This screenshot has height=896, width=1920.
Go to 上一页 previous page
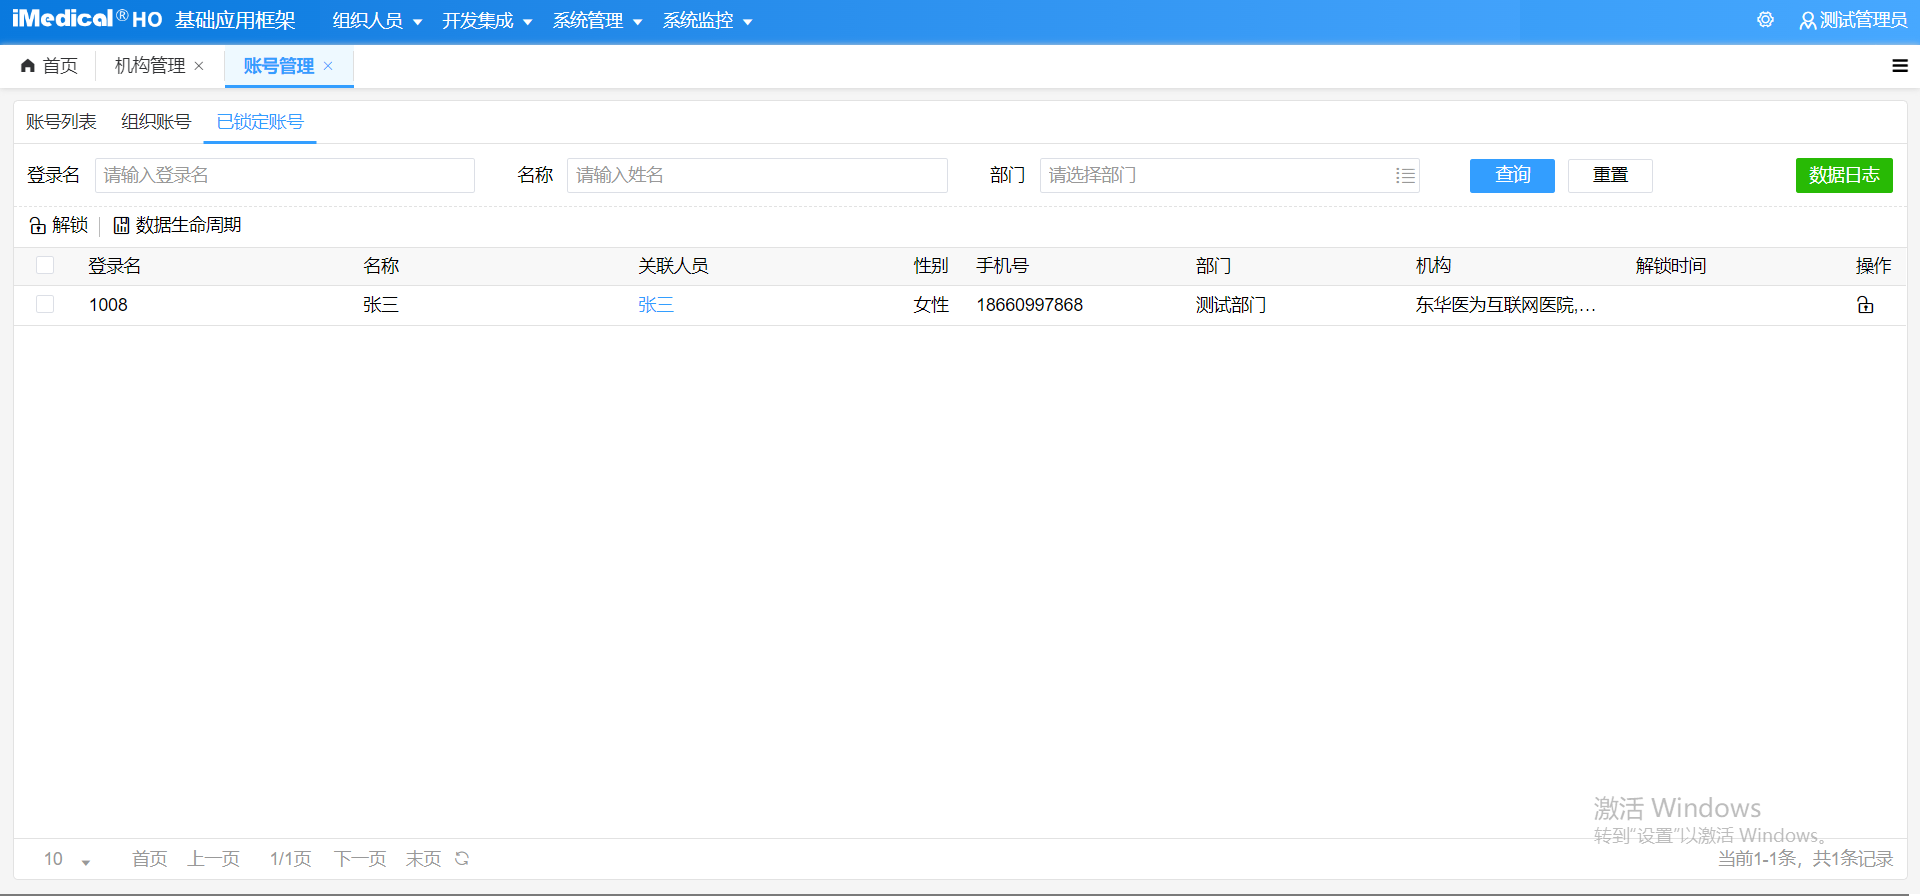coord(214,859)
